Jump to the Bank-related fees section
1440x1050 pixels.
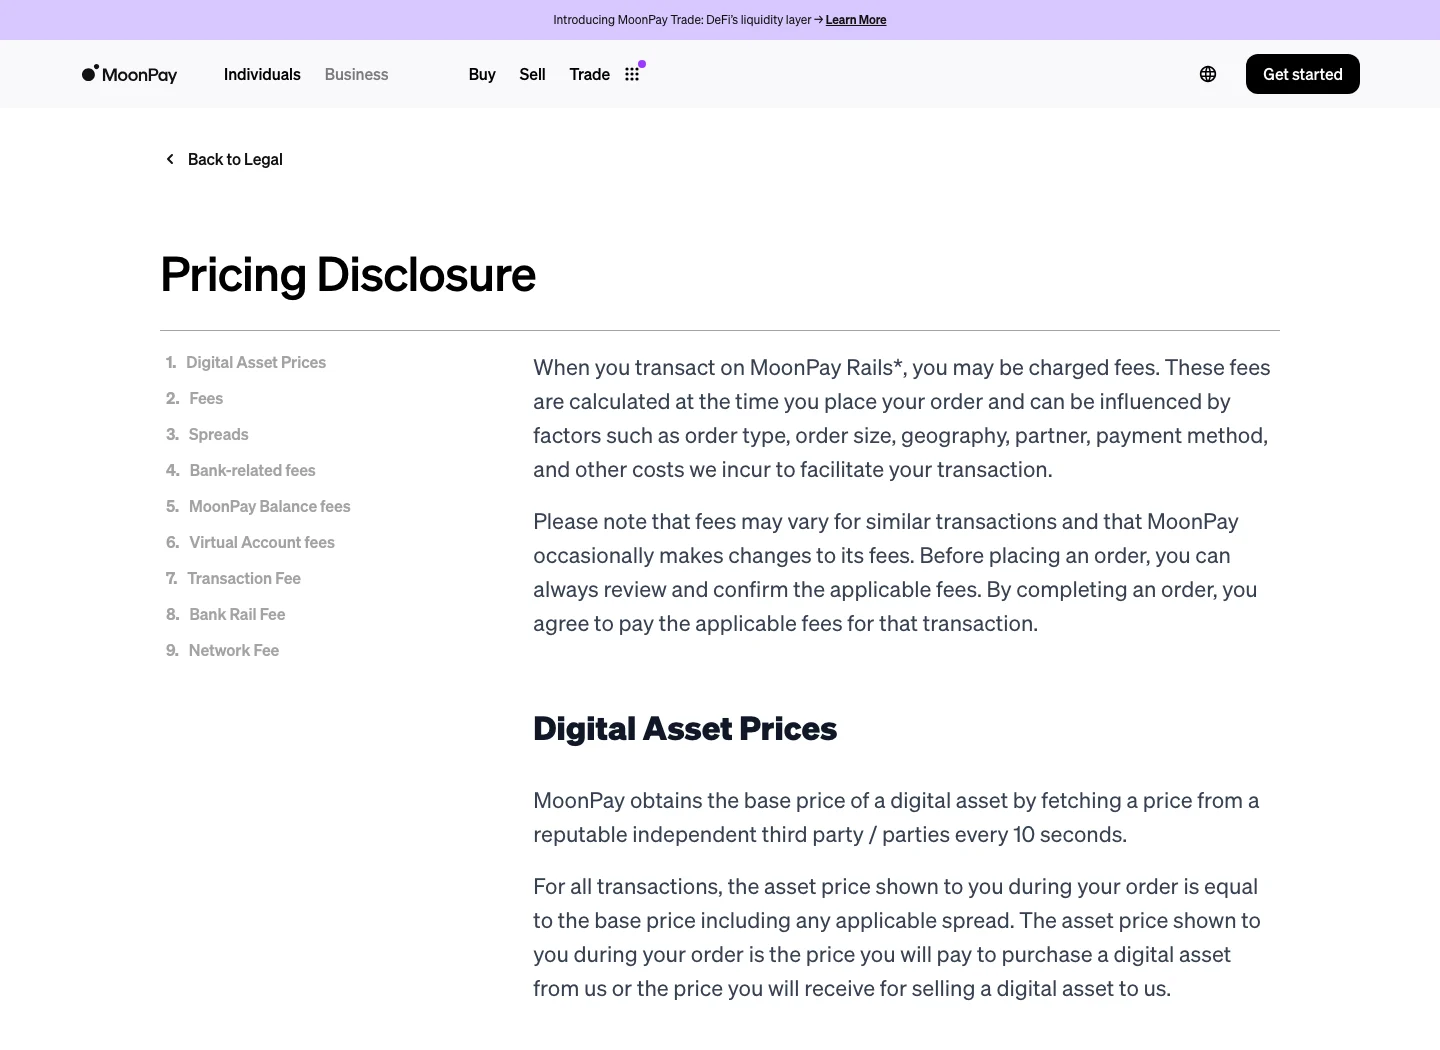click(252, 470)
